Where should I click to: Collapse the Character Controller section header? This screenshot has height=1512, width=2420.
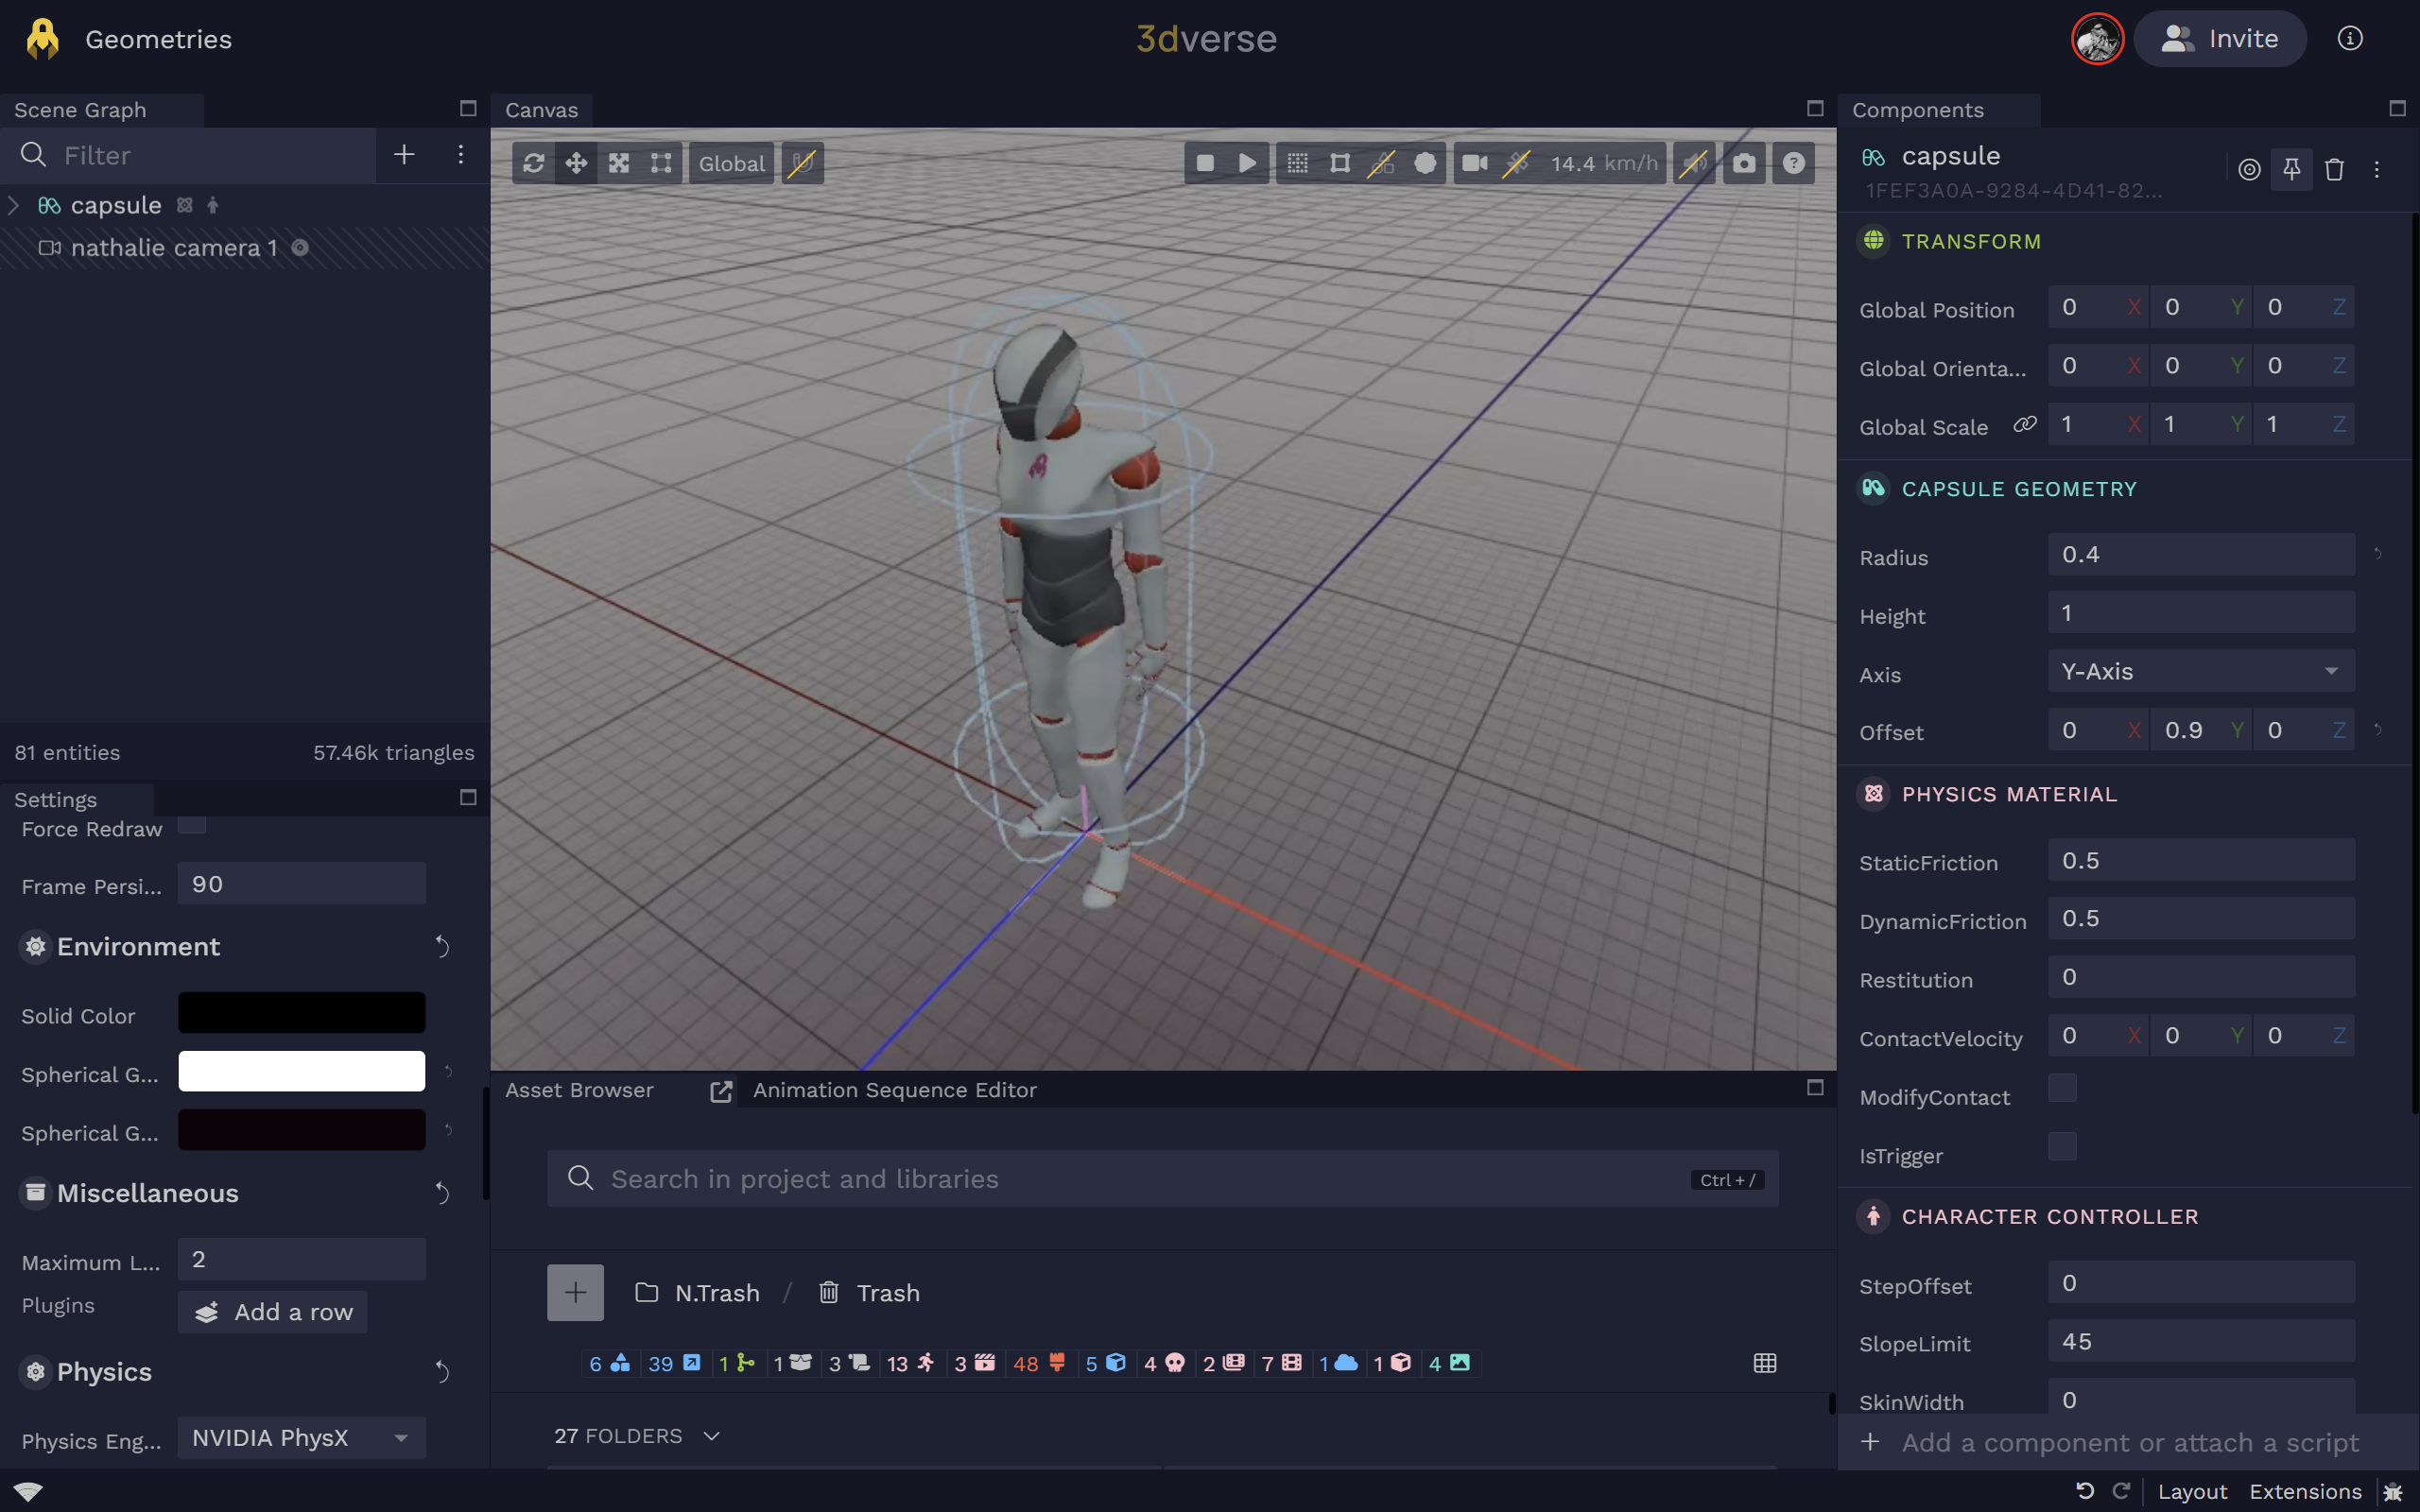click(x=2049, y=1216)
